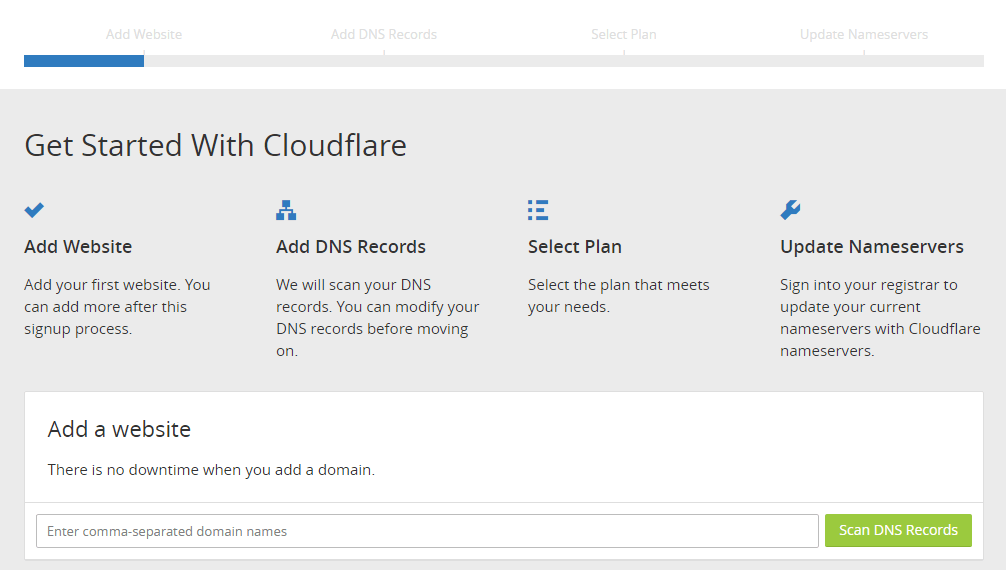
Task: Click the 'There is no downtime' text
Action: 211,470
